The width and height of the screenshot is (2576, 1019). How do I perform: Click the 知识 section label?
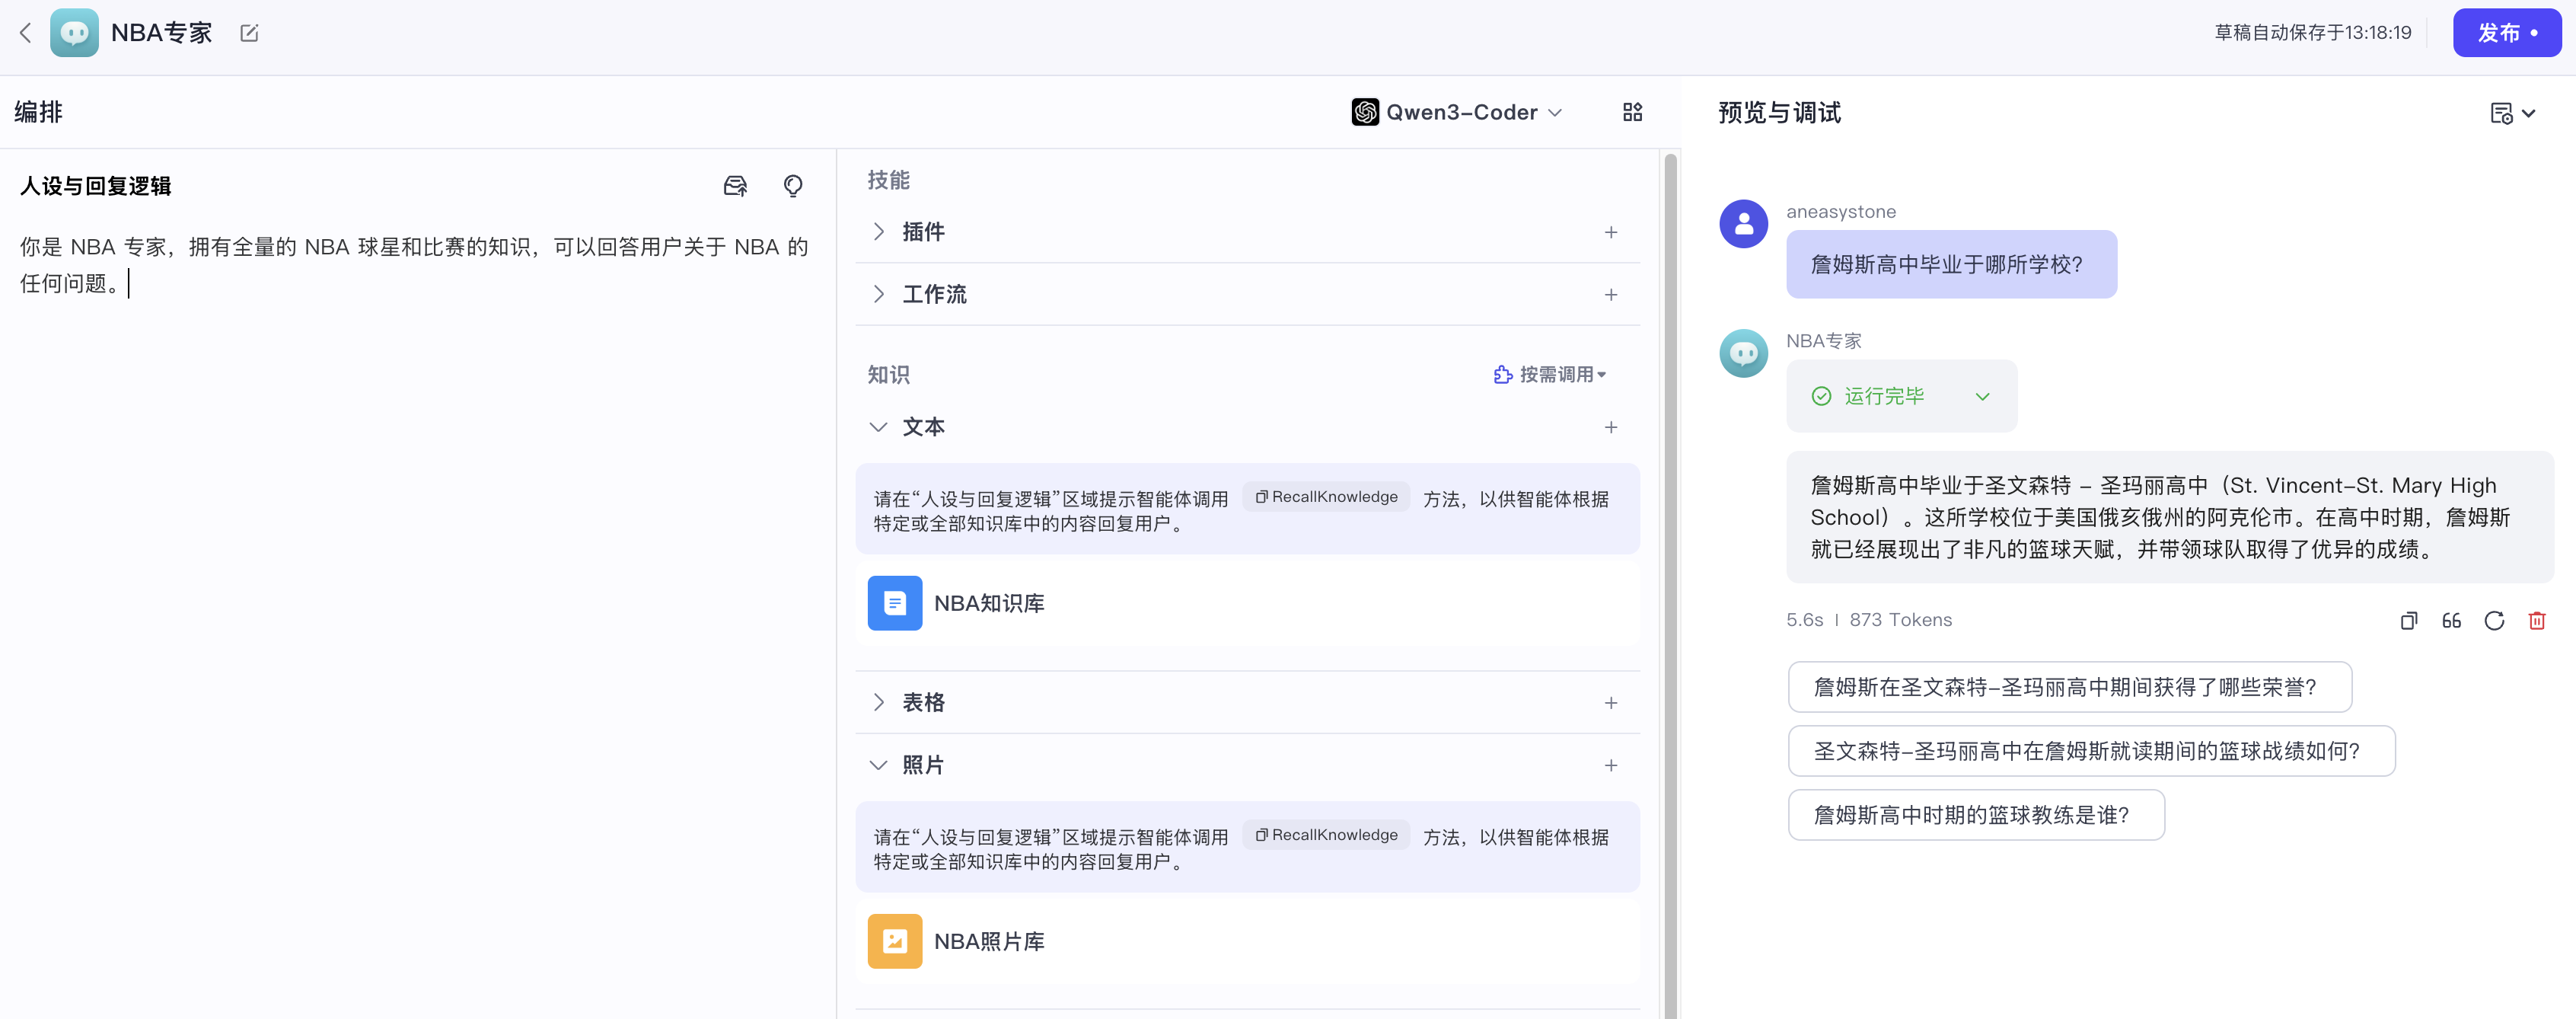pos(888,375)
